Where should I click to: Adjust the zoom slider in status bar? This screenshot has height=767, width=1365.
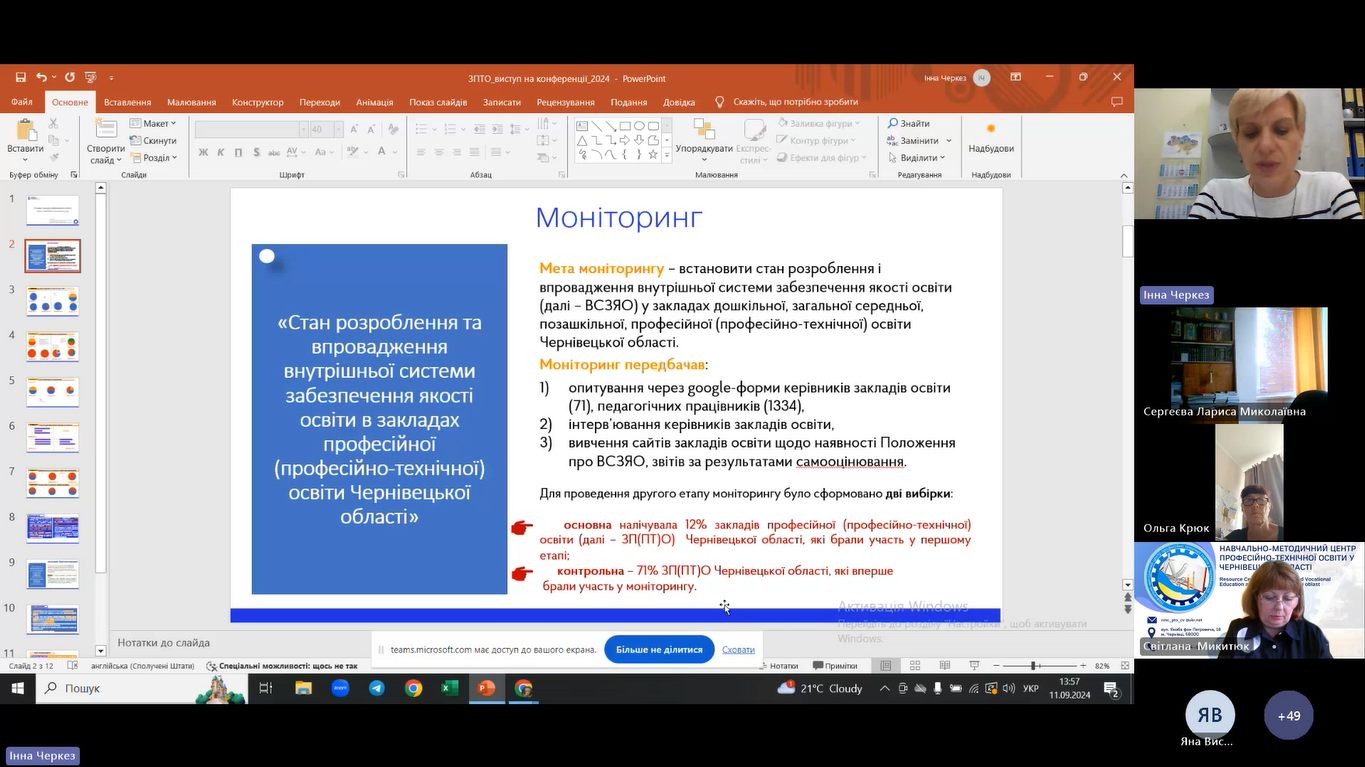tap(1033, 666)
